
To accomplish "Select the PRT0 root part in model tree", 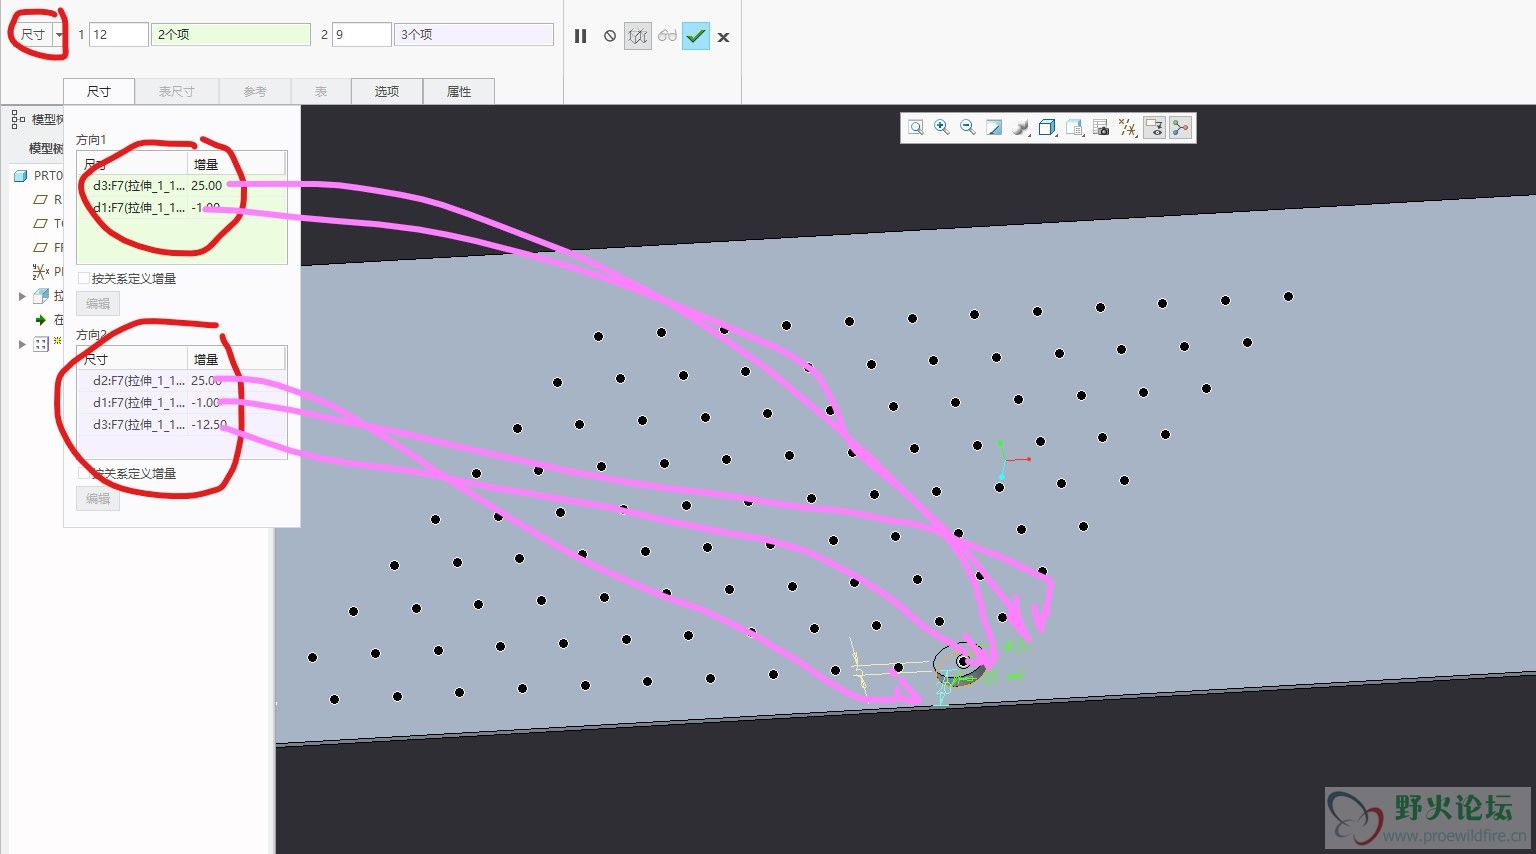I will (40, 175).
